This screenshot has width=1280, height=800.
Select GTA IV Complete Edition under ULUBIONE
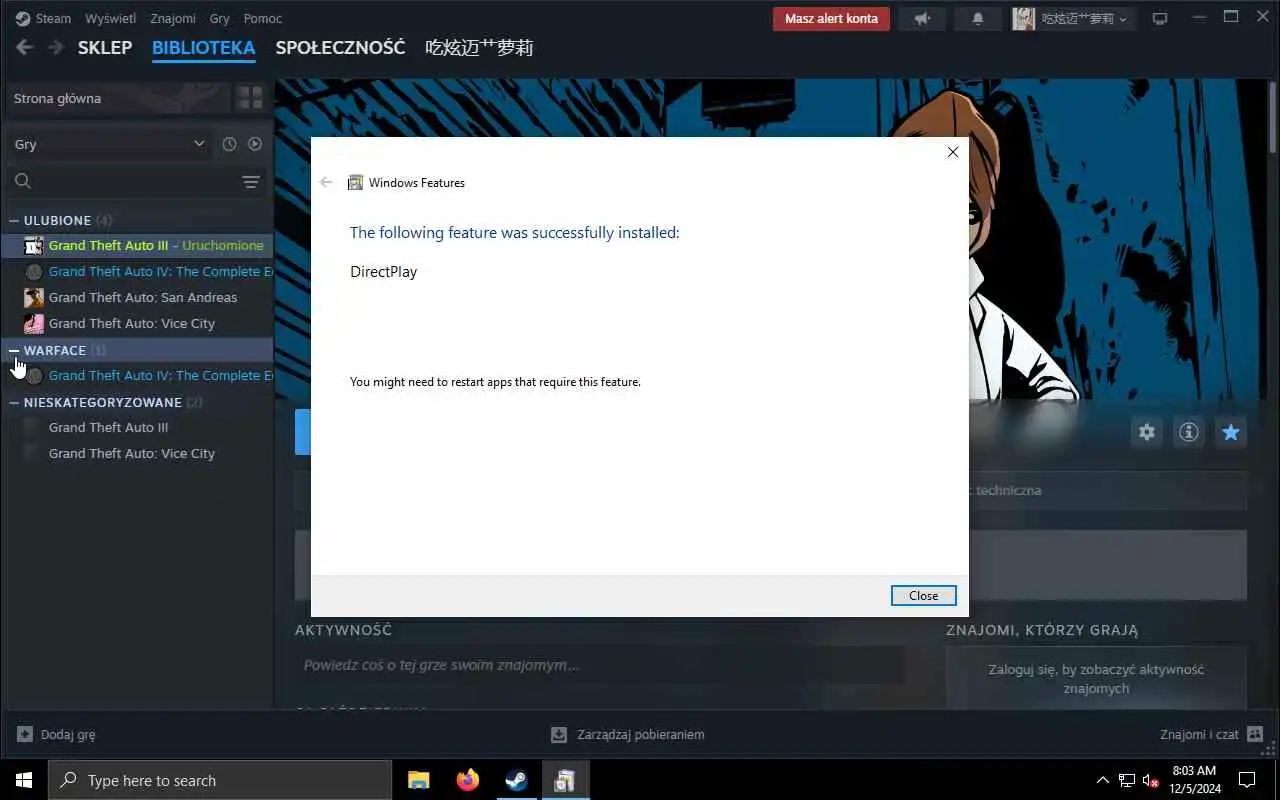pyautogui.click(x=137, y=271)
